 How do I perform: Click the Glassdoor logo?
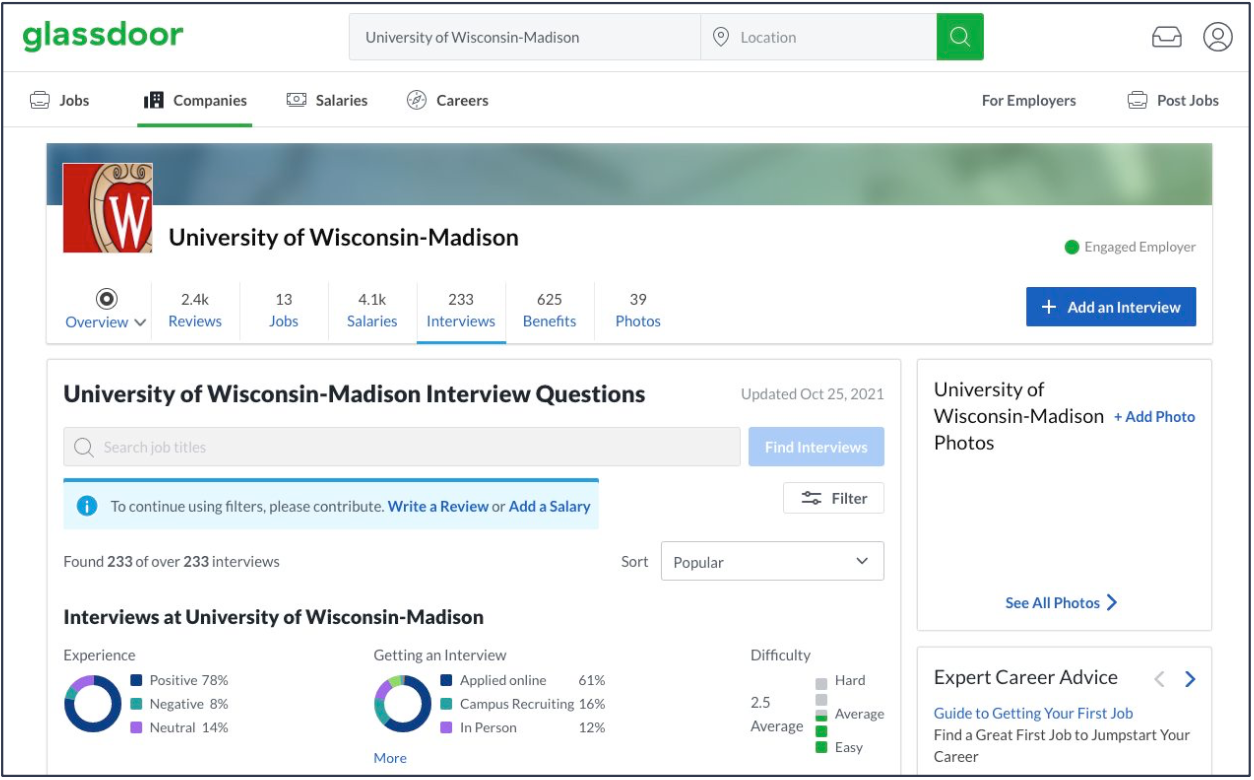pyautogui.click(x=103, y=37)
